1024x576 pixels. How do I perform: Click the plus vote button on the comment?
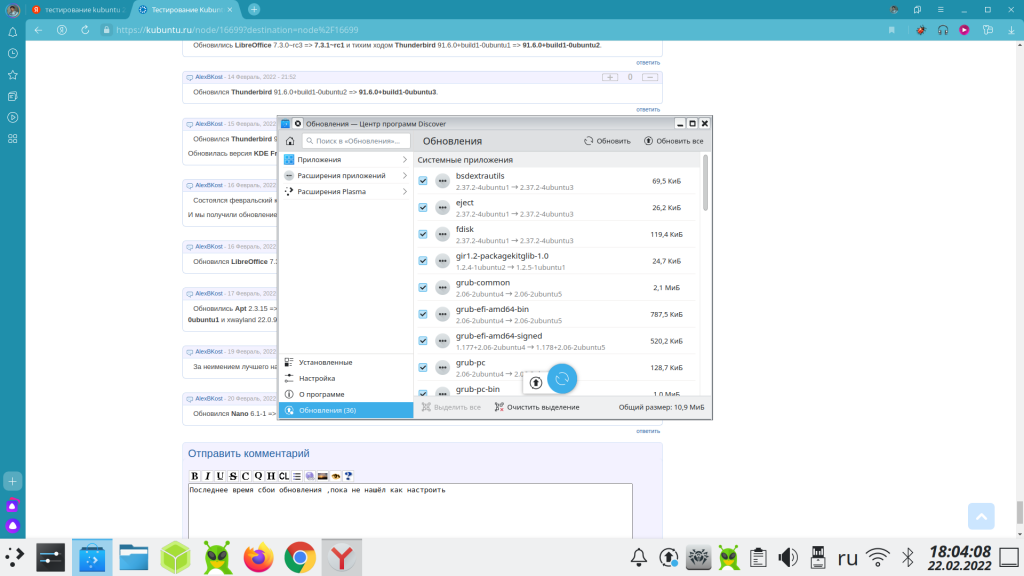[x=610, y=77]
